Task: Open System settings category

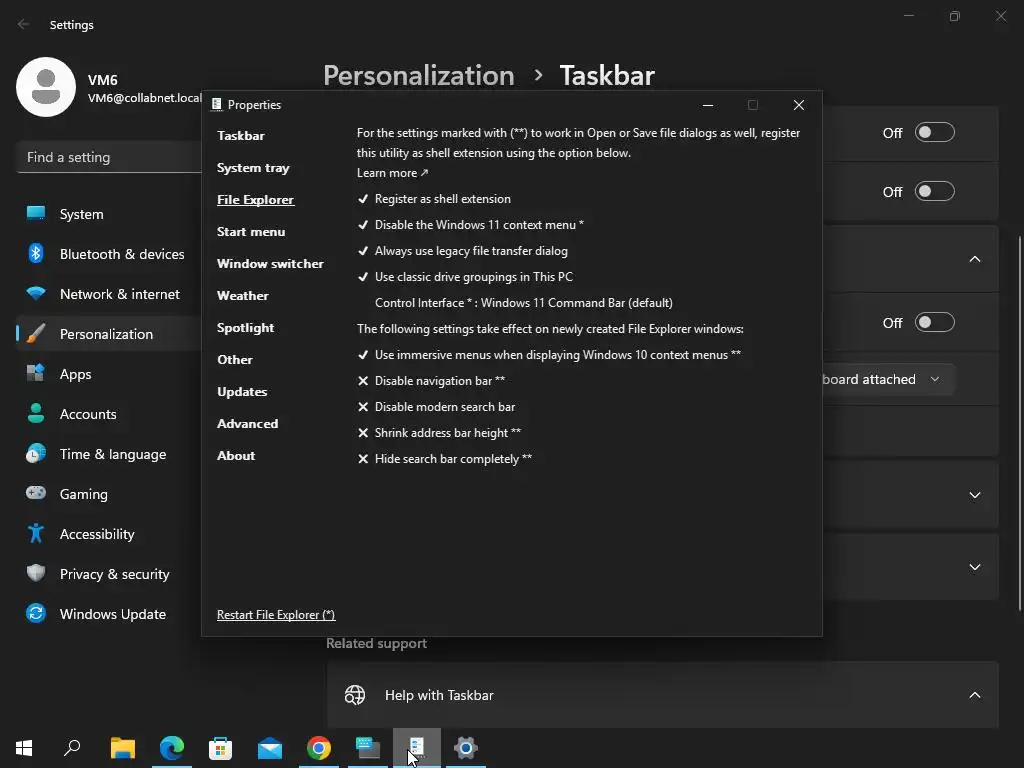Action: coord(108,214)
